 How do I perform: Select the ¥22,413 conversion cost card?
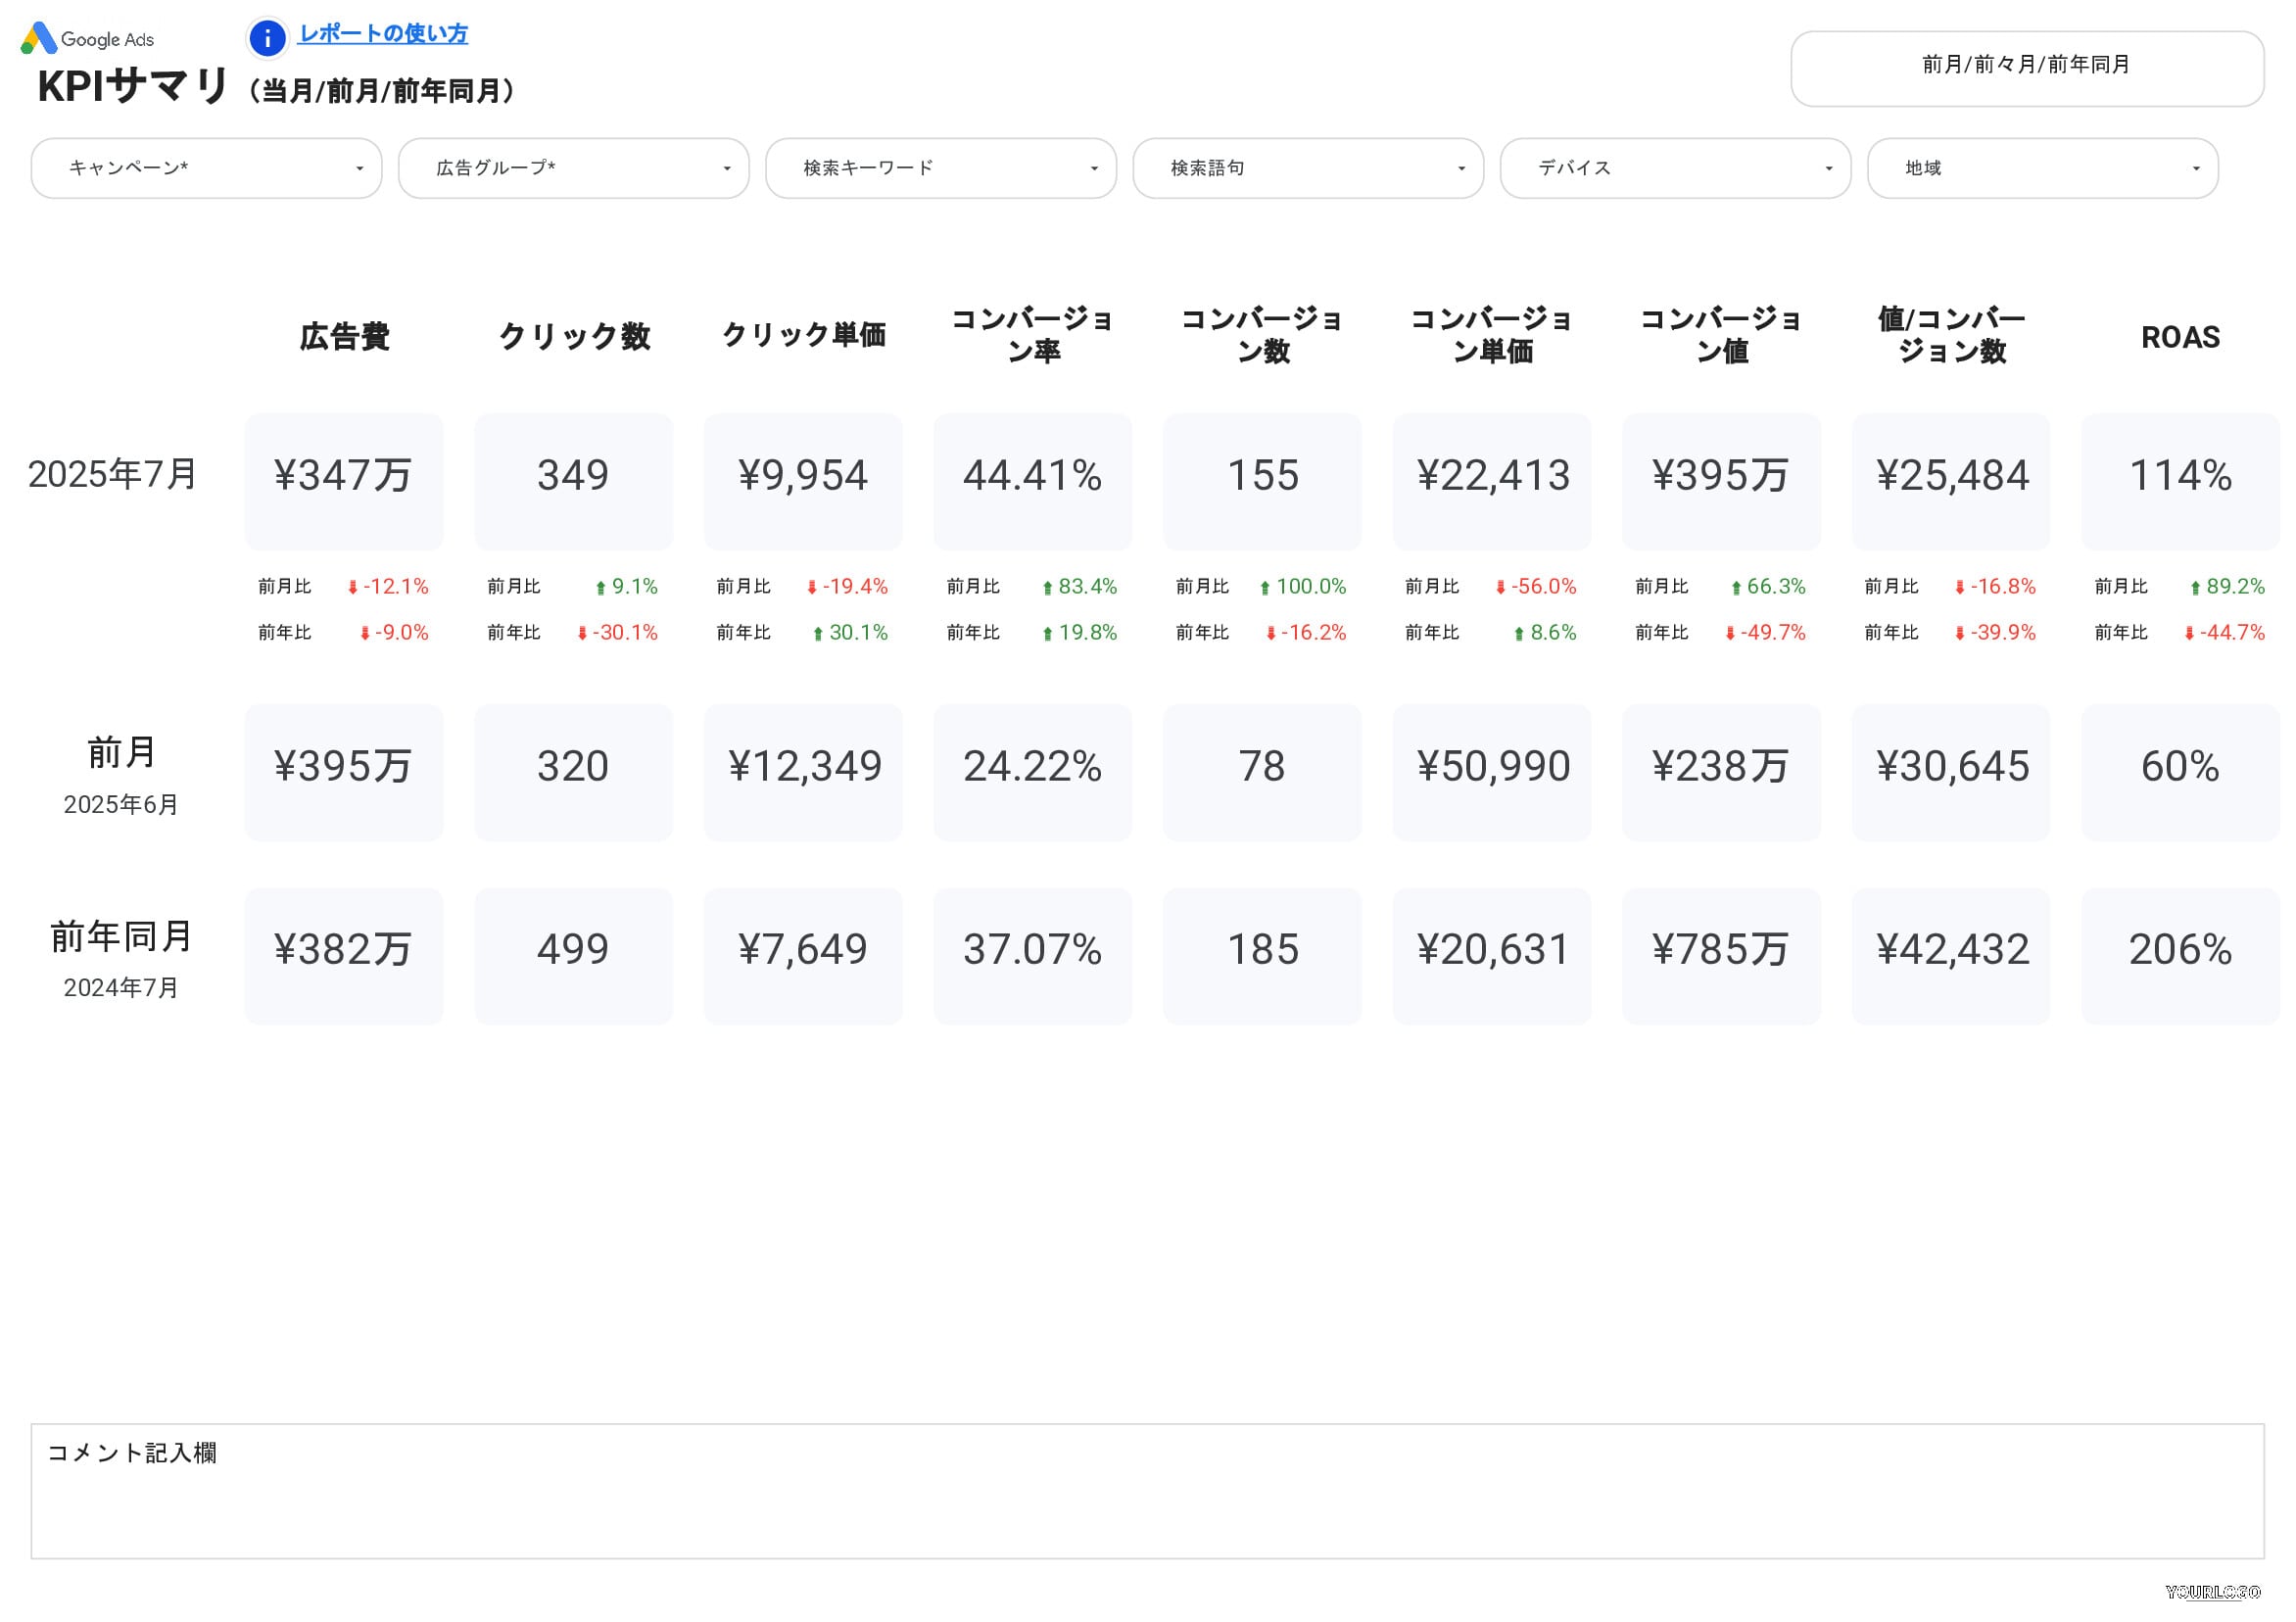coord(1492,481)
